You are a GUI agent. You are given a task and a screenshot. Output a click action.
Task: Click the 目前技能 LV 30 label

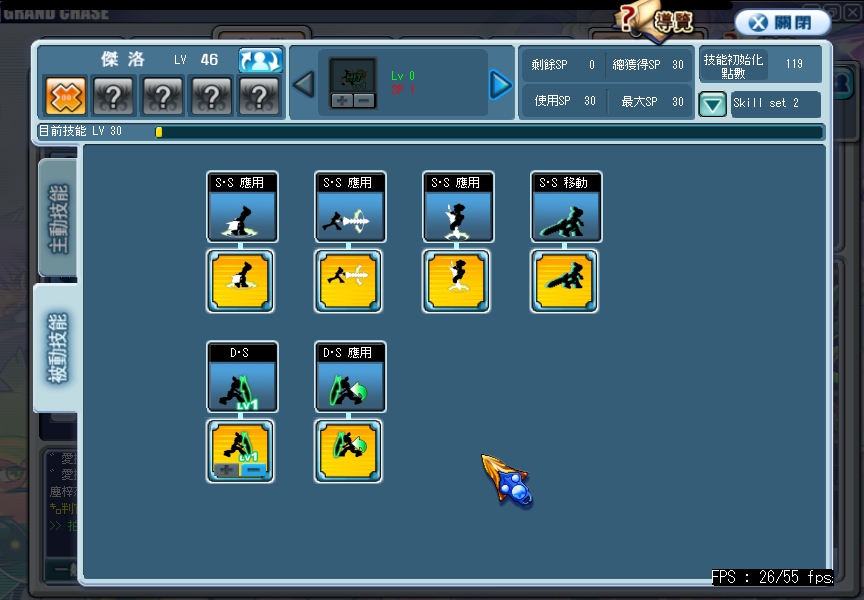[80, 131]
